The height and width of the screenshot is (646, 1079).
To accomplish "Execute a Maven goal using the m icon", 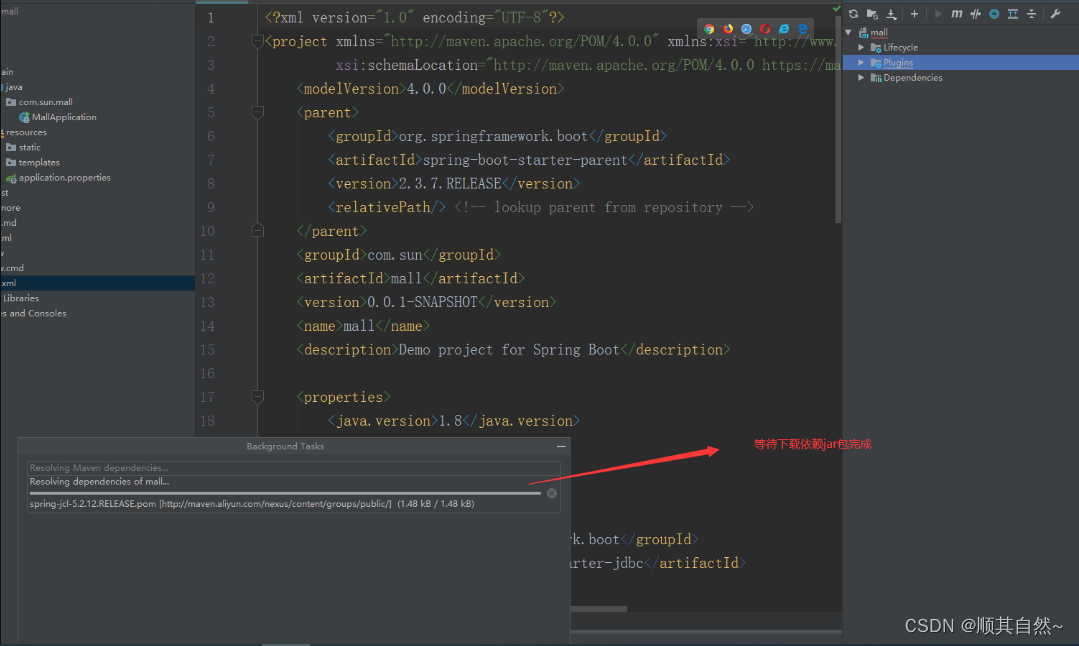I will point(957,13).
